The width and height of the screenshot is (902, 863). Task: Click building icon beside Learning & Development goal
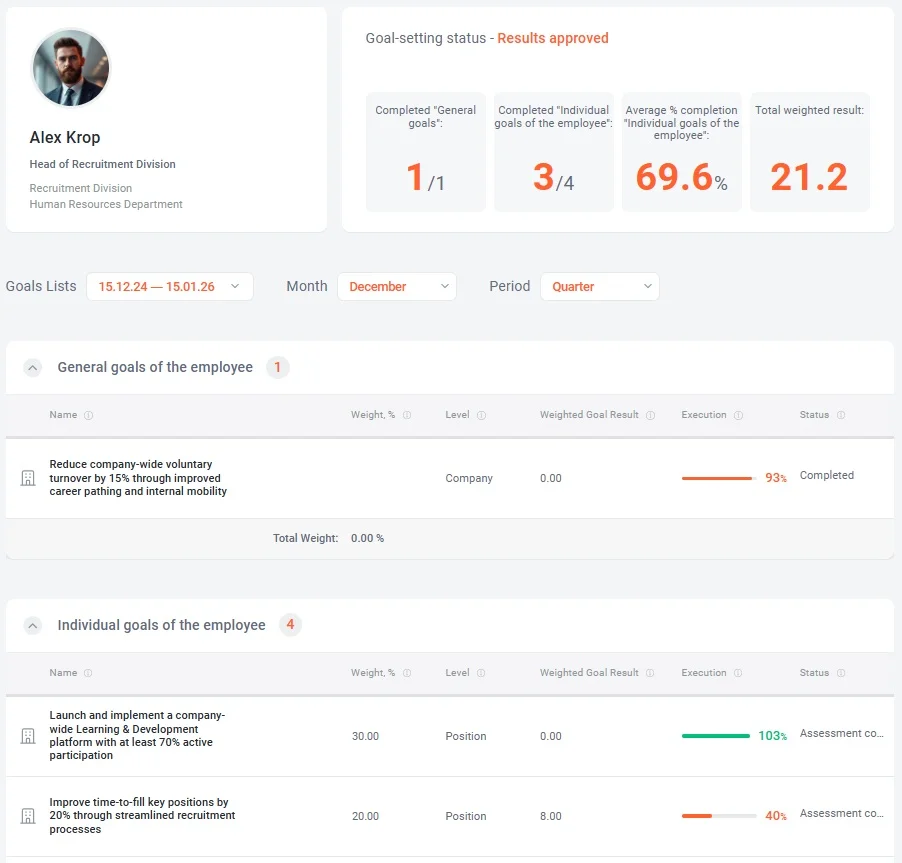28,736
